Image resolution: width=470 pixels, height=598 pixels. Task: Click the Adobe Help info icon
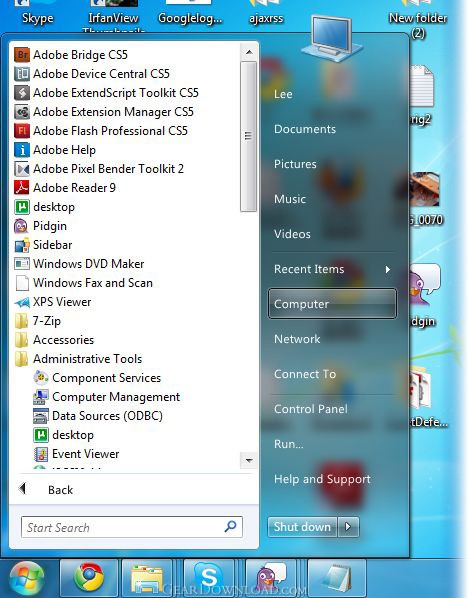[x=22, y=150]
